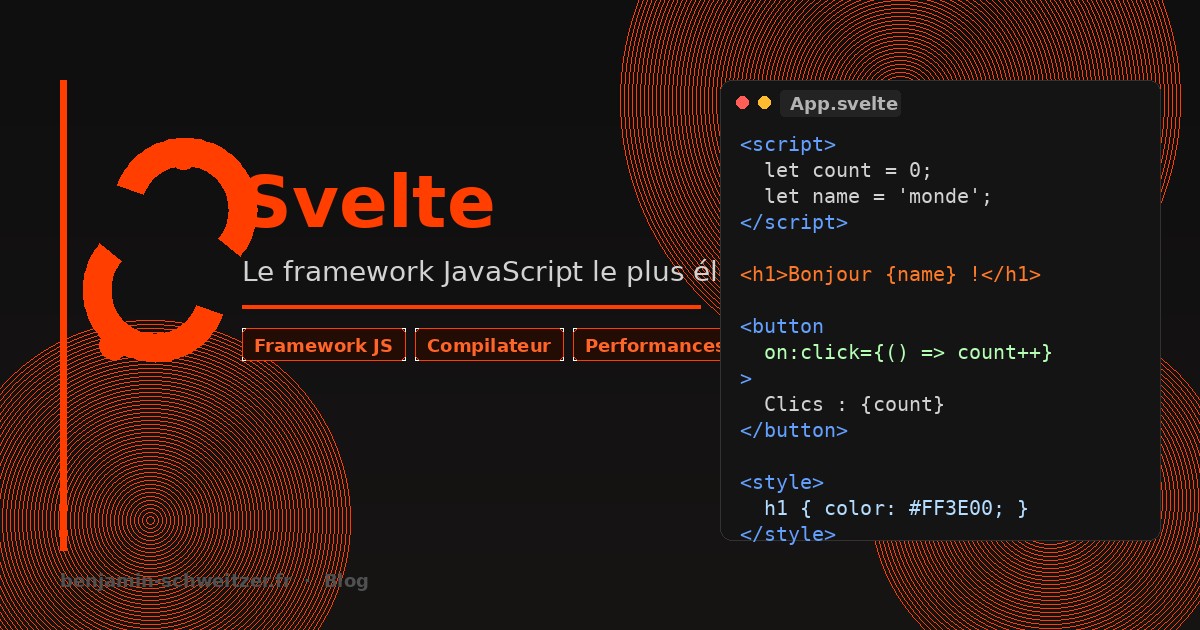Select the App.svelte file tab

pos(841,104)
